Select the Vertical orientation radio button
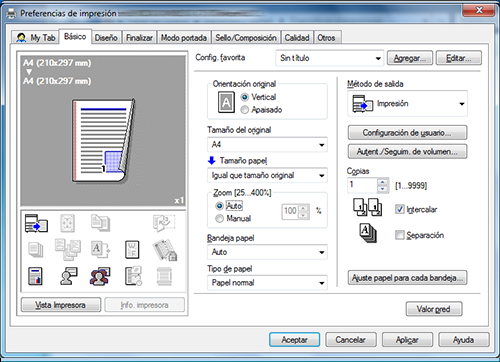Image resolution: width=500 pixels, height=362 pixels. coord(245,97)
